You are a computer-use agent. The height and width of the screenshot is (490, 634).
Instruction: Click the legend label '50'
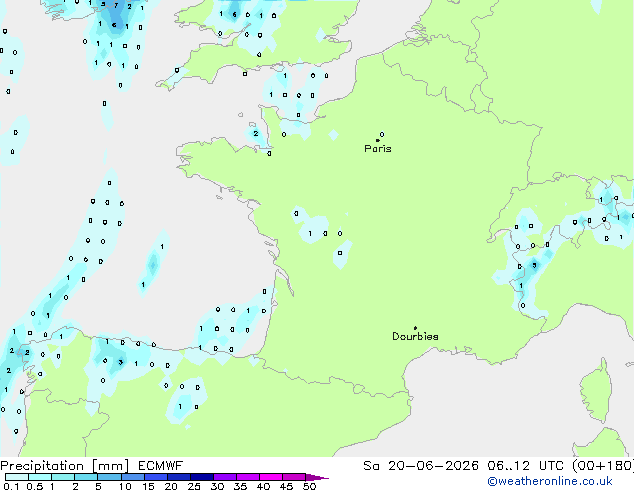pos(310,486)
